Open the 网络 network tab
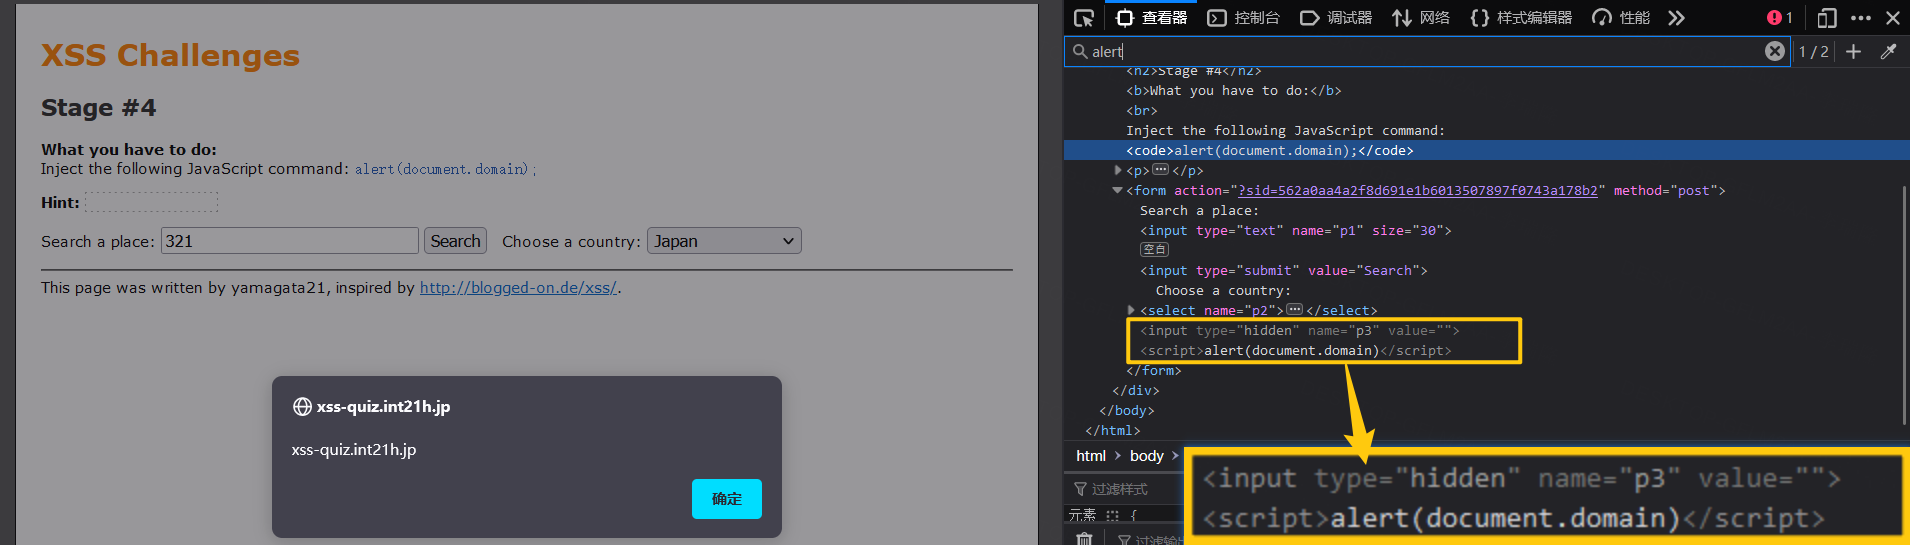 1421,18
